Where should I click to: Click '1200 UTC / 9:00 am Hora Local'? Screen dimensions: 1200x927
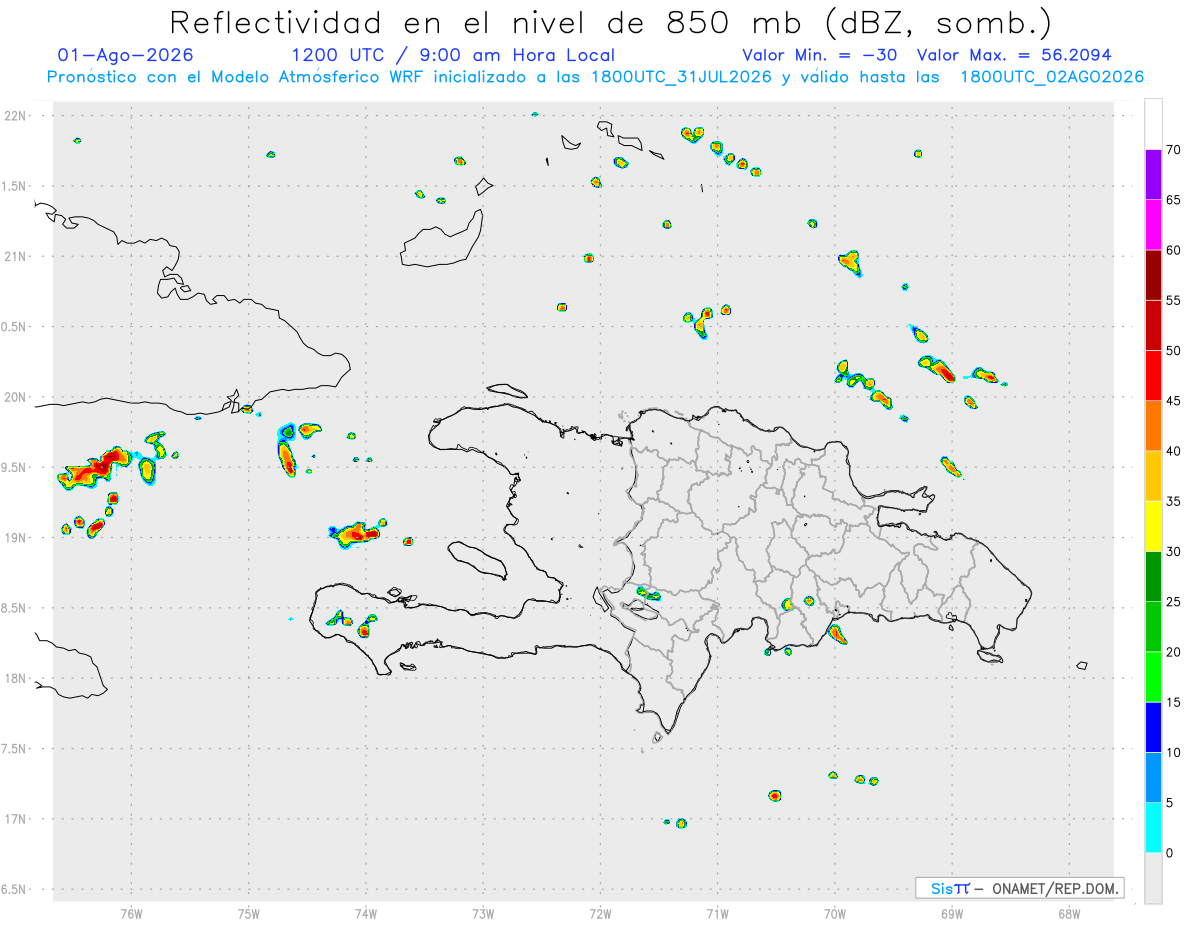point(453,55)
